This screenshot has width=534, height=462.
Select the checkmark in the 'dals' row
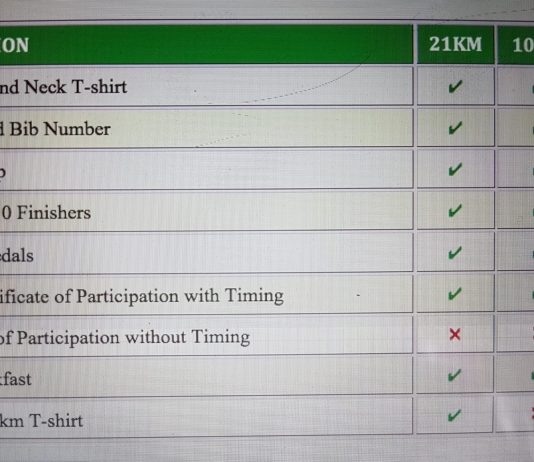click(x=455, y=253)
